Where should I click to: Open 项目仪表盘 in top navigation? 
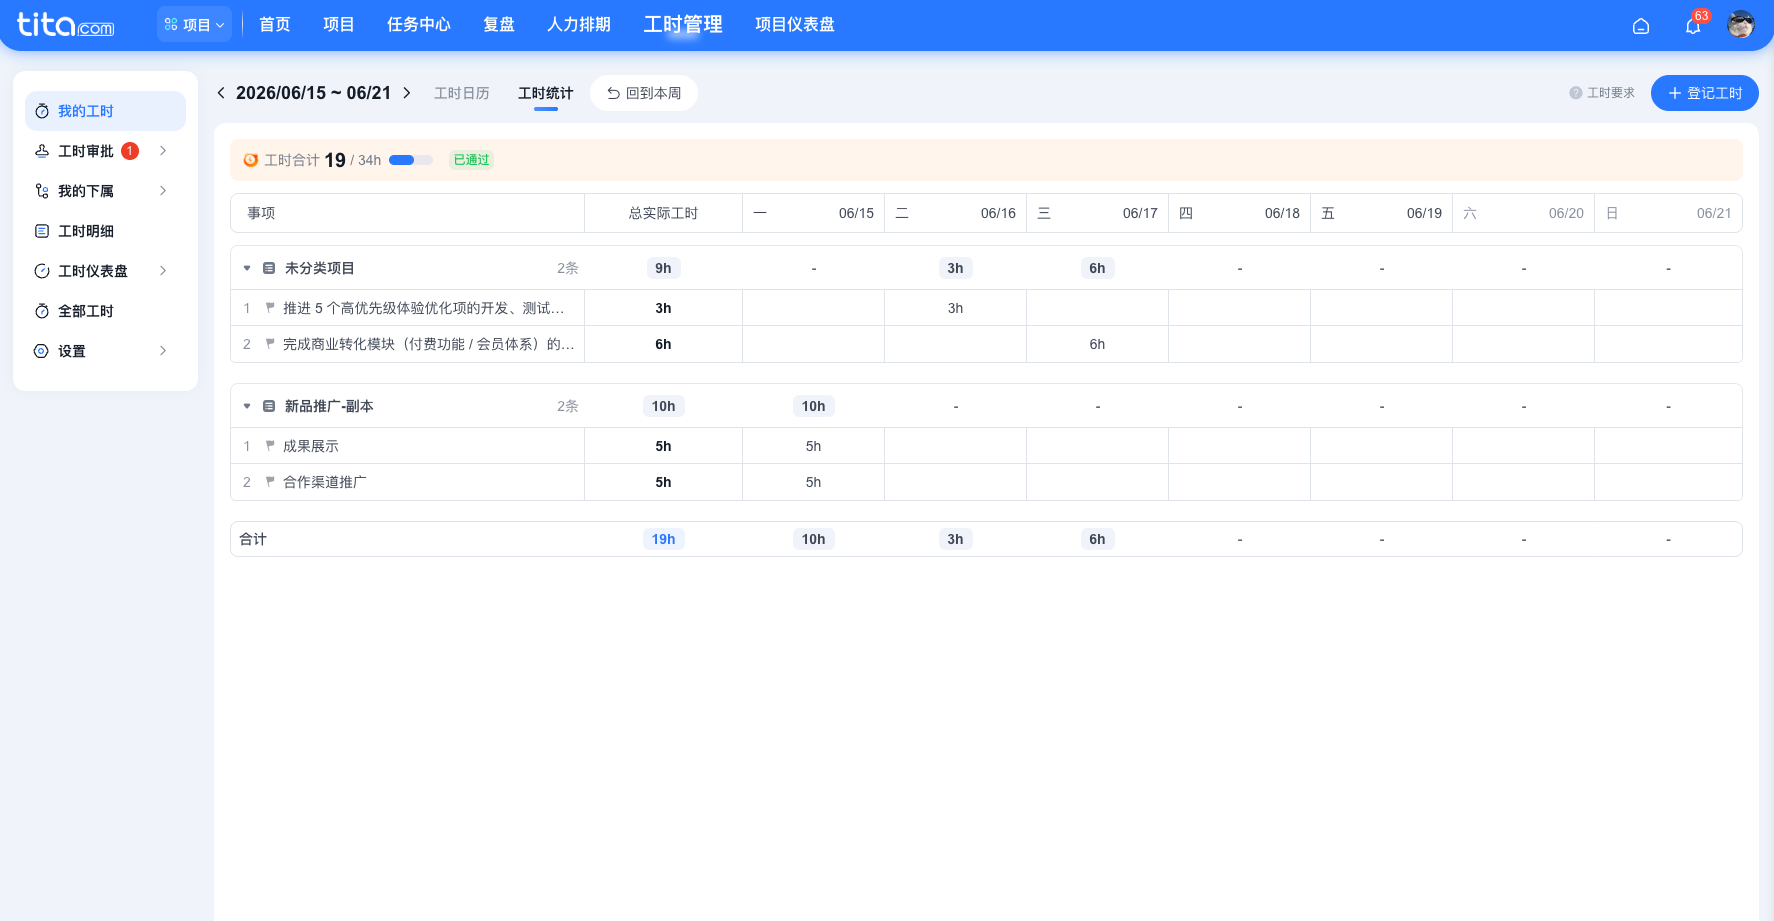(x=795, y=24)
